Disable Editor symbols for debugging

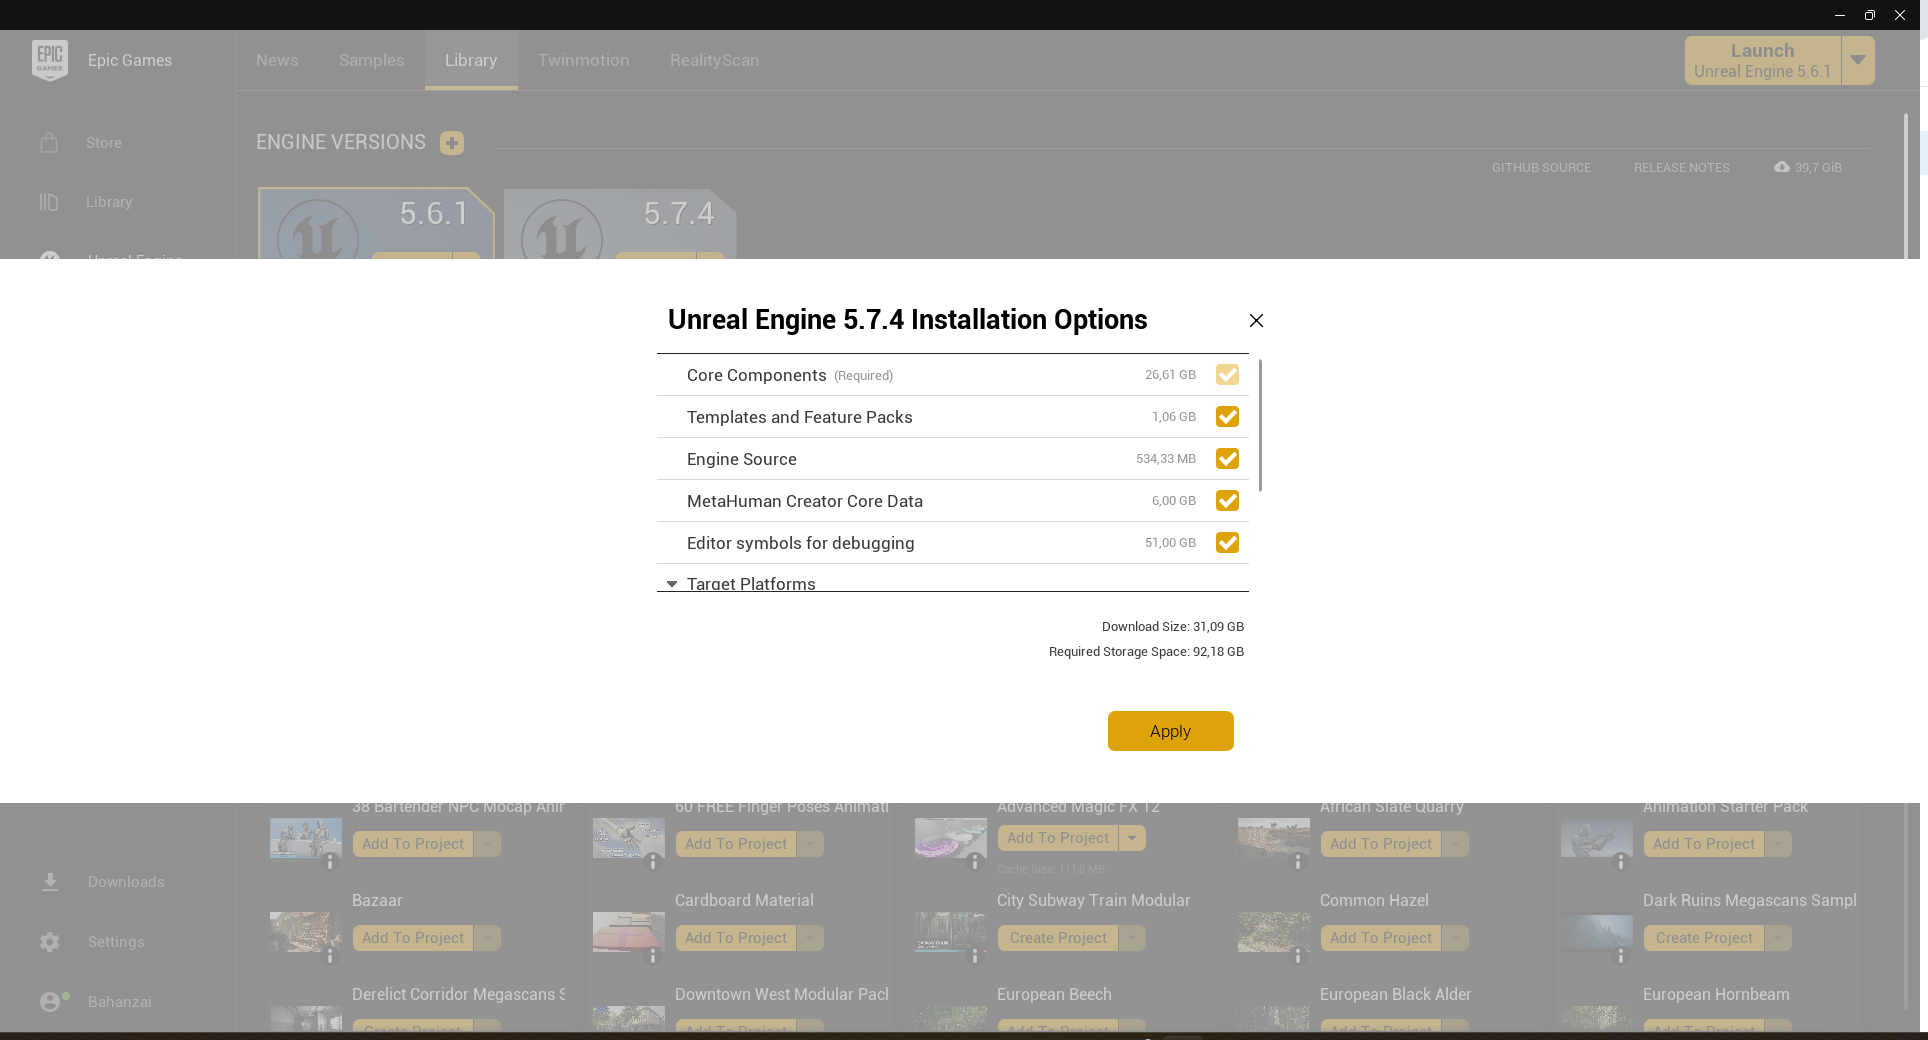point(1227,543)
